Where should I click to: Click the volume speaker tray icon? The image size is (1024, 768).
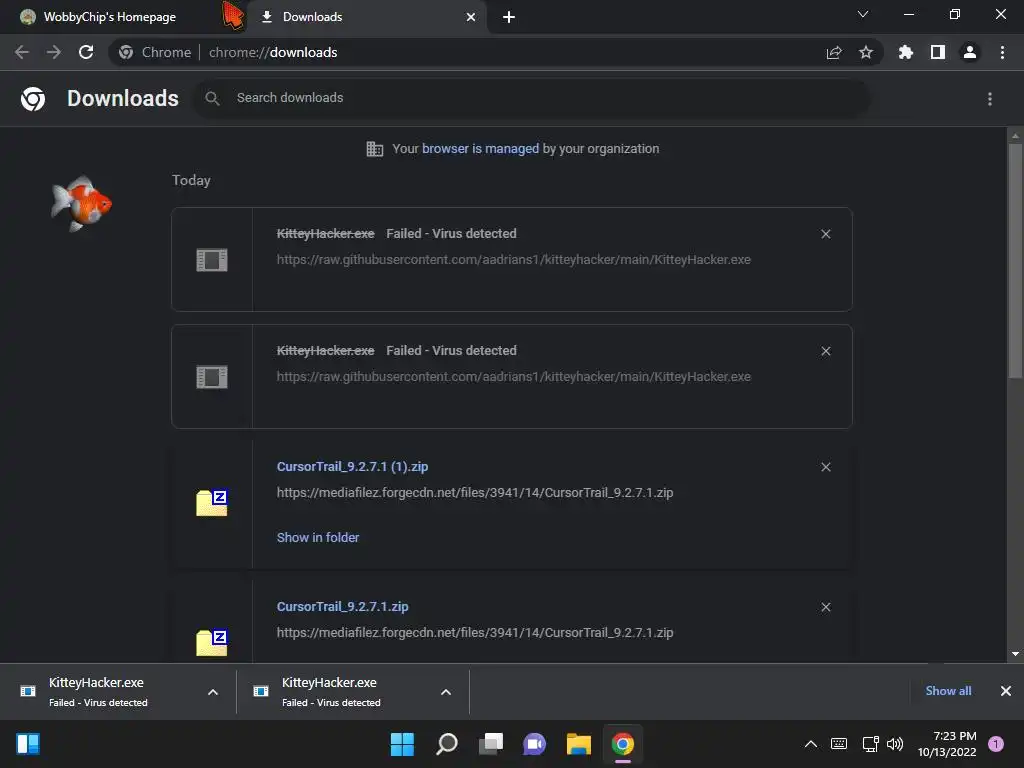(895, 744)
